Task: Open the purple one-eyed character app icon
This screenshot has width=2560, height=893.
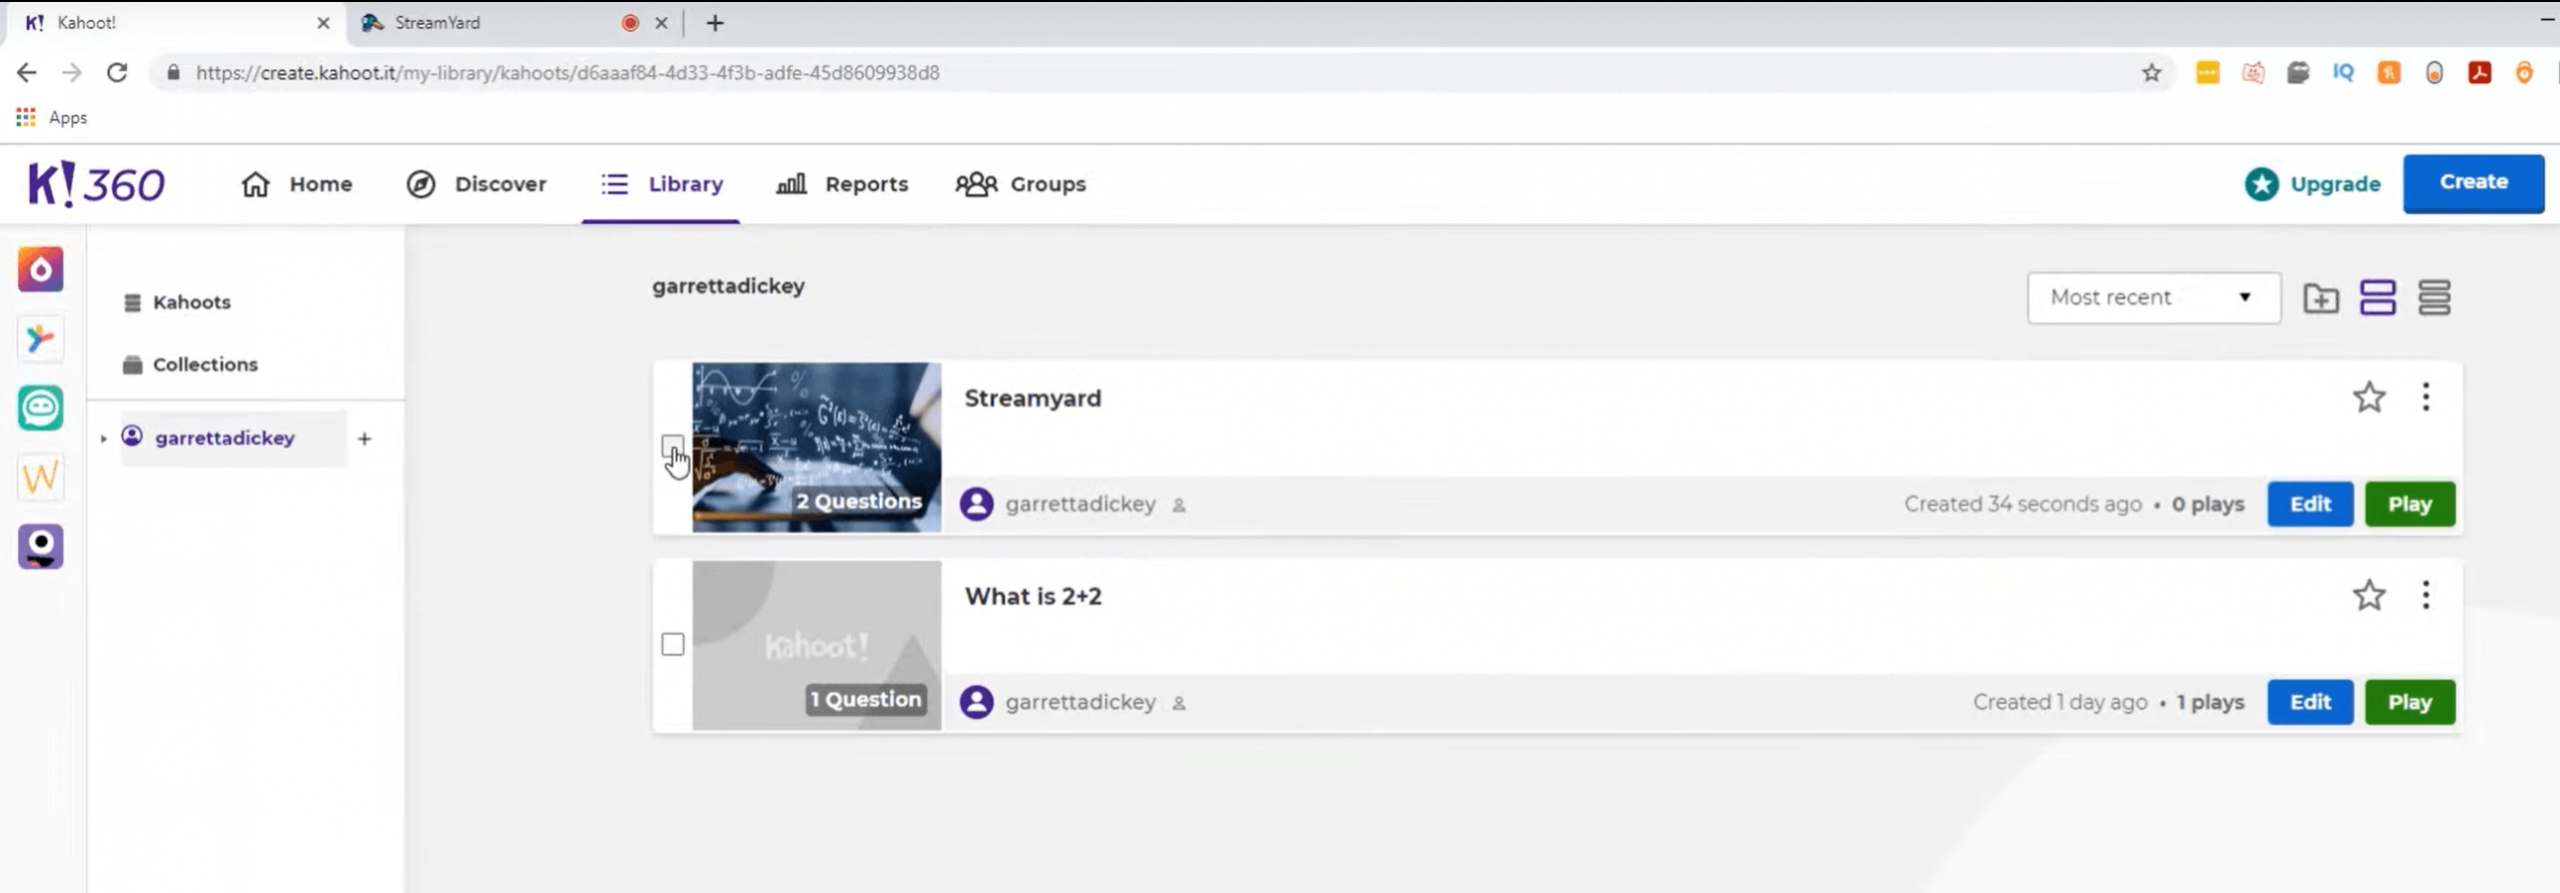Action: [x=41, y=547]
